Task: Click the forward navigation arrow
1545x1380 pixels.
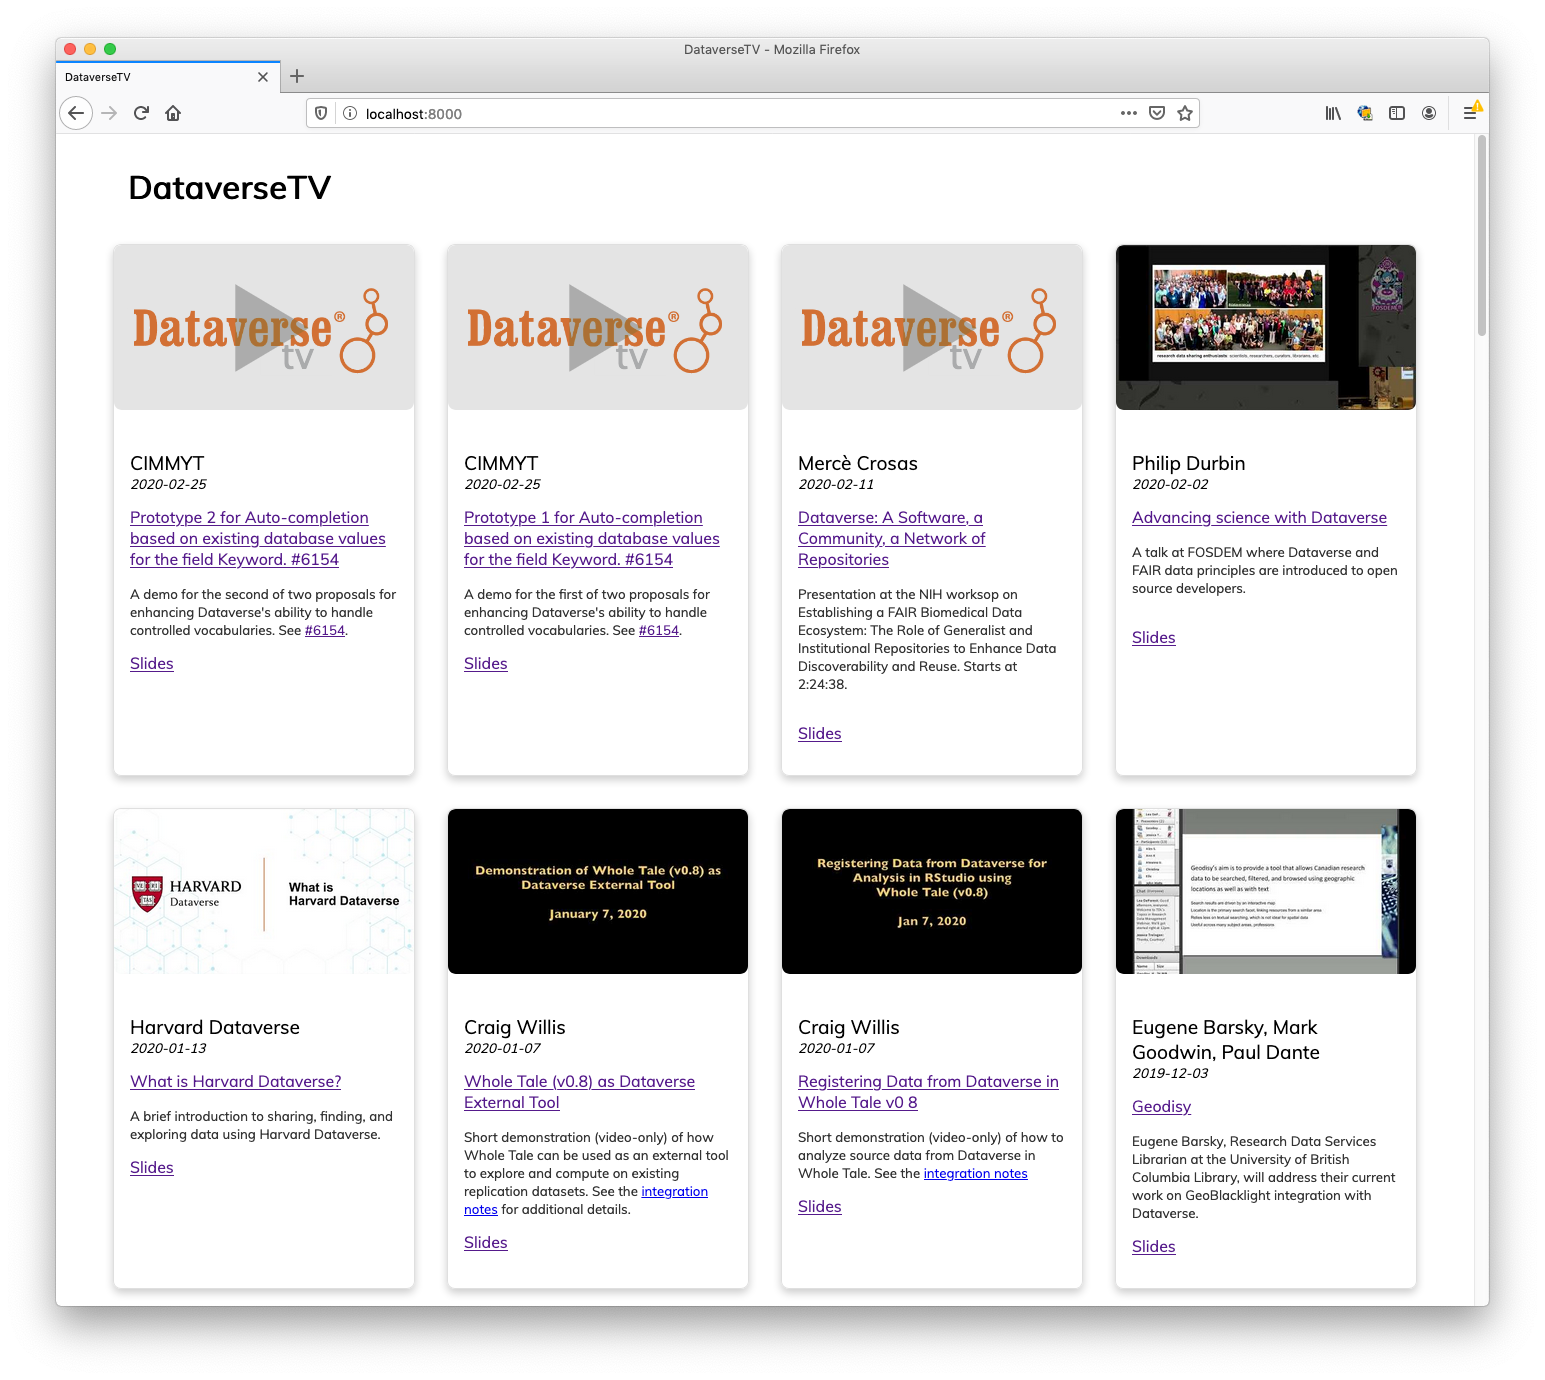Action: click(x=109, y=113)
